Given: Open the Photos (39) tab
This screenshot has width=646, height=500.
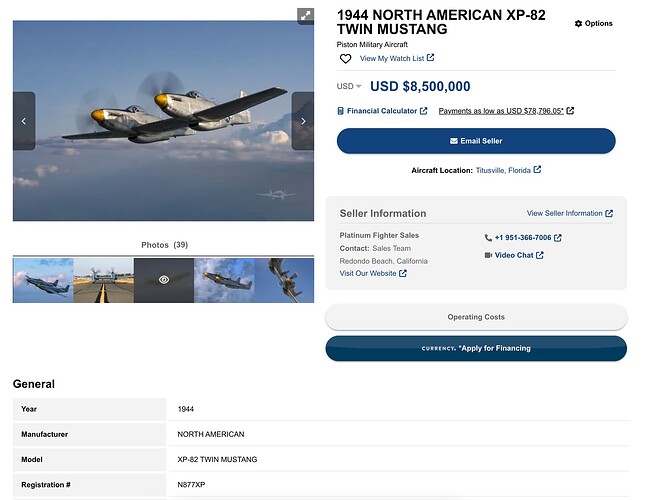Looking at the screenshot, I should pyautogui.click(x=164, y=245).
